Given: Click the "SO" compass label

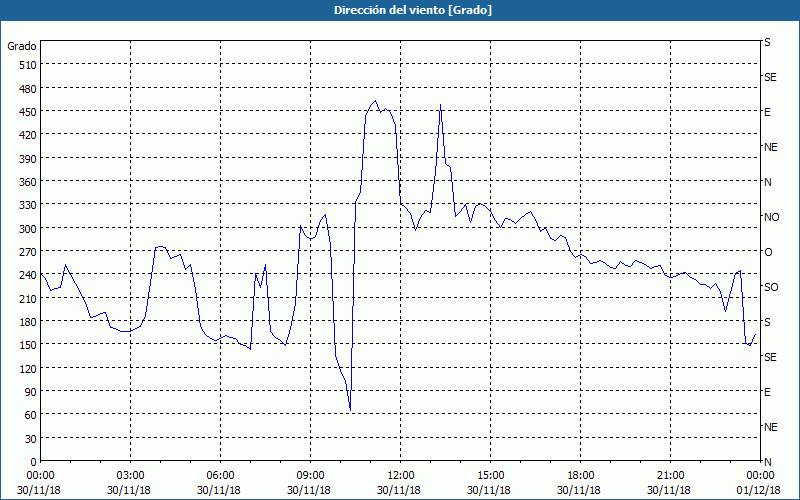Looking at the screenshot, I should [x=771, y=287].
